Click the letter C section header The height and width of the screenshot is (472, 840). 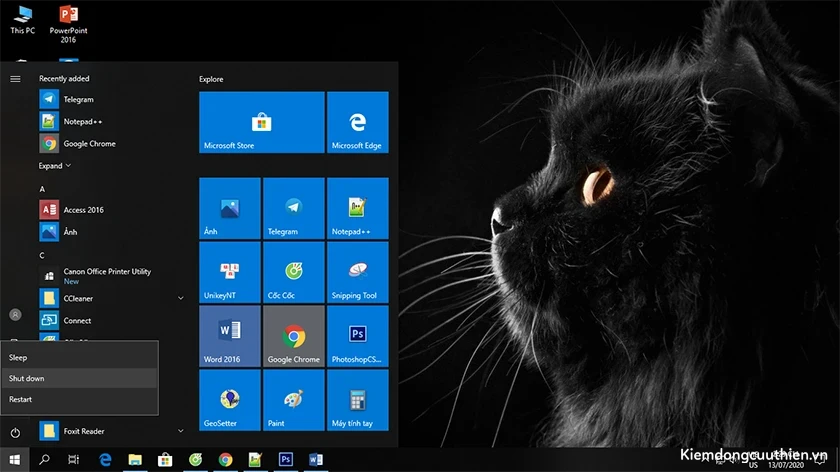pyautogui.click(x=42, y=256)
